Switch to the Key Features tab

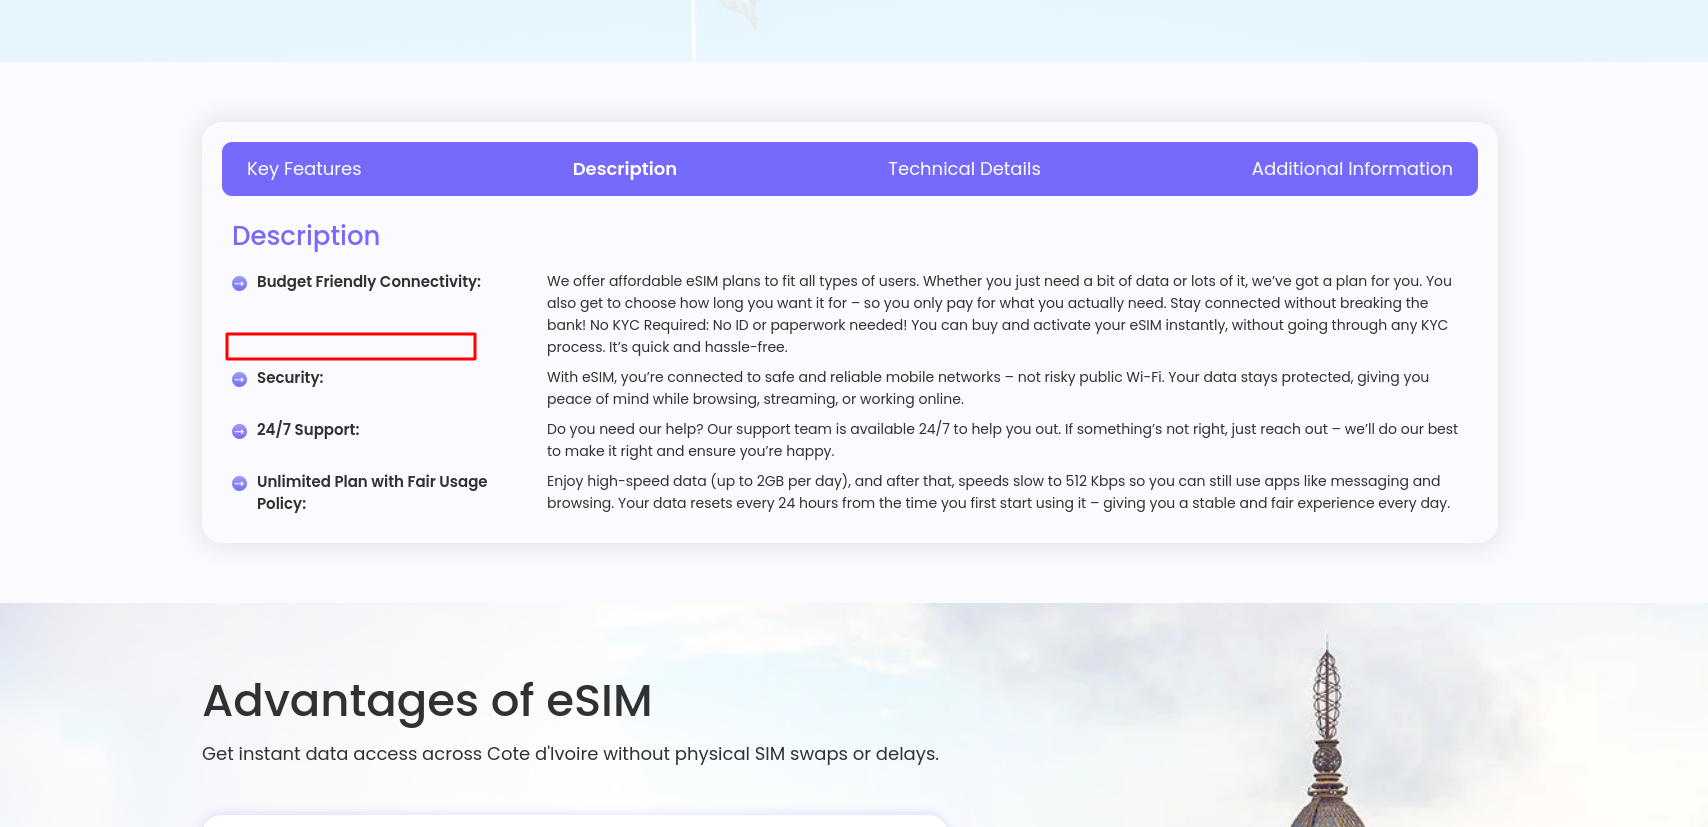coord(304,169)
